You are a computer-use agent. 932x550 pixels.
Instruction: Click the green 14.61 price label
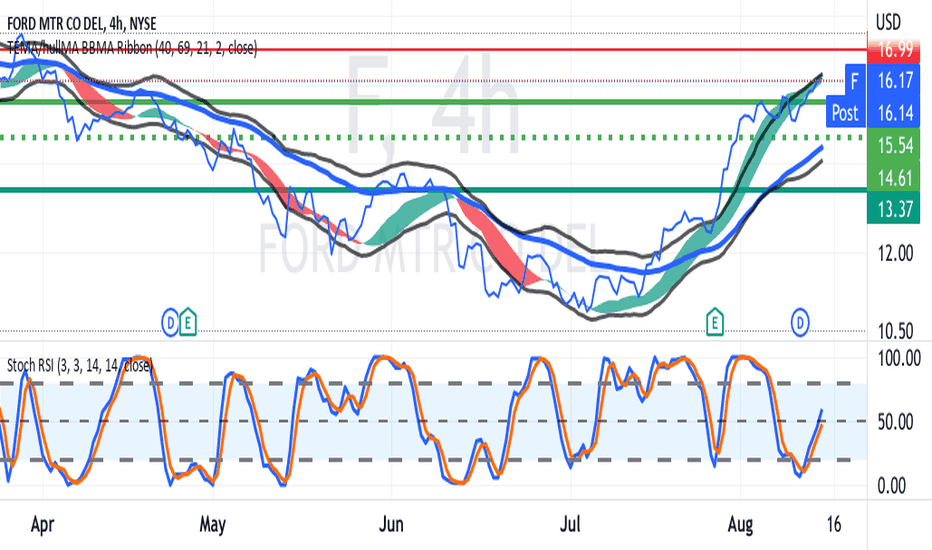(893, 178)
